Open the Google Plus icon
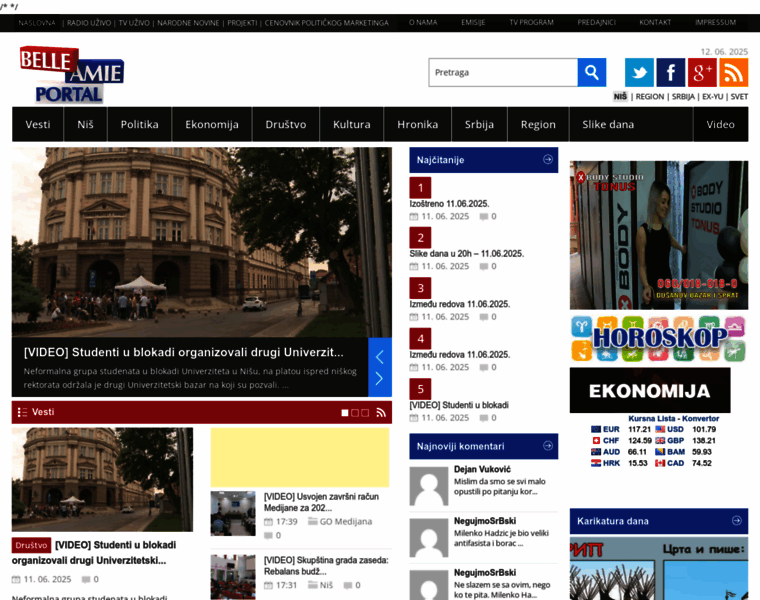Viewport: 760px width, 600px height. [702, 72]
